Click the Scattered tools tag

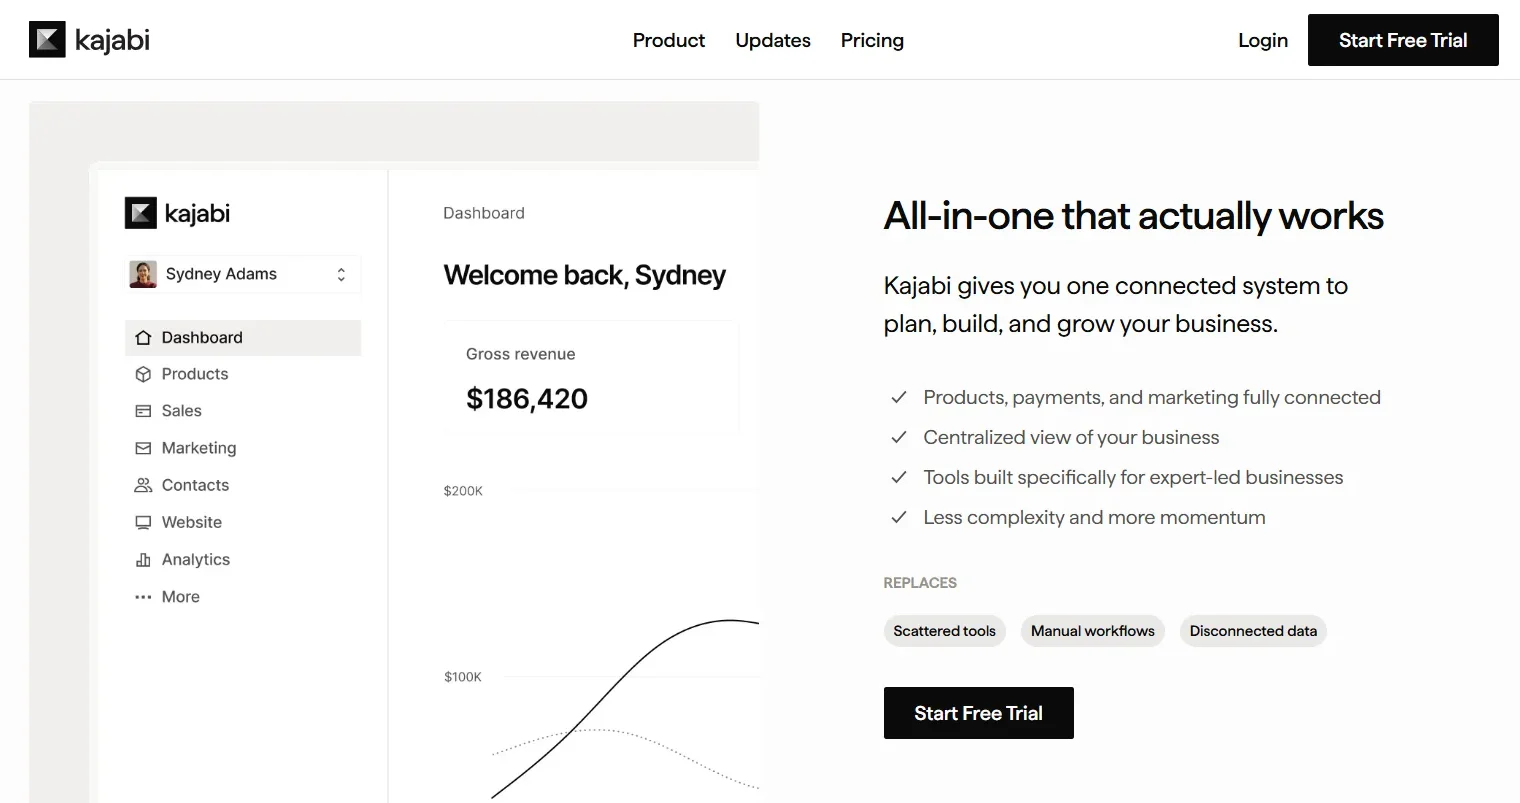coord(944,631)
